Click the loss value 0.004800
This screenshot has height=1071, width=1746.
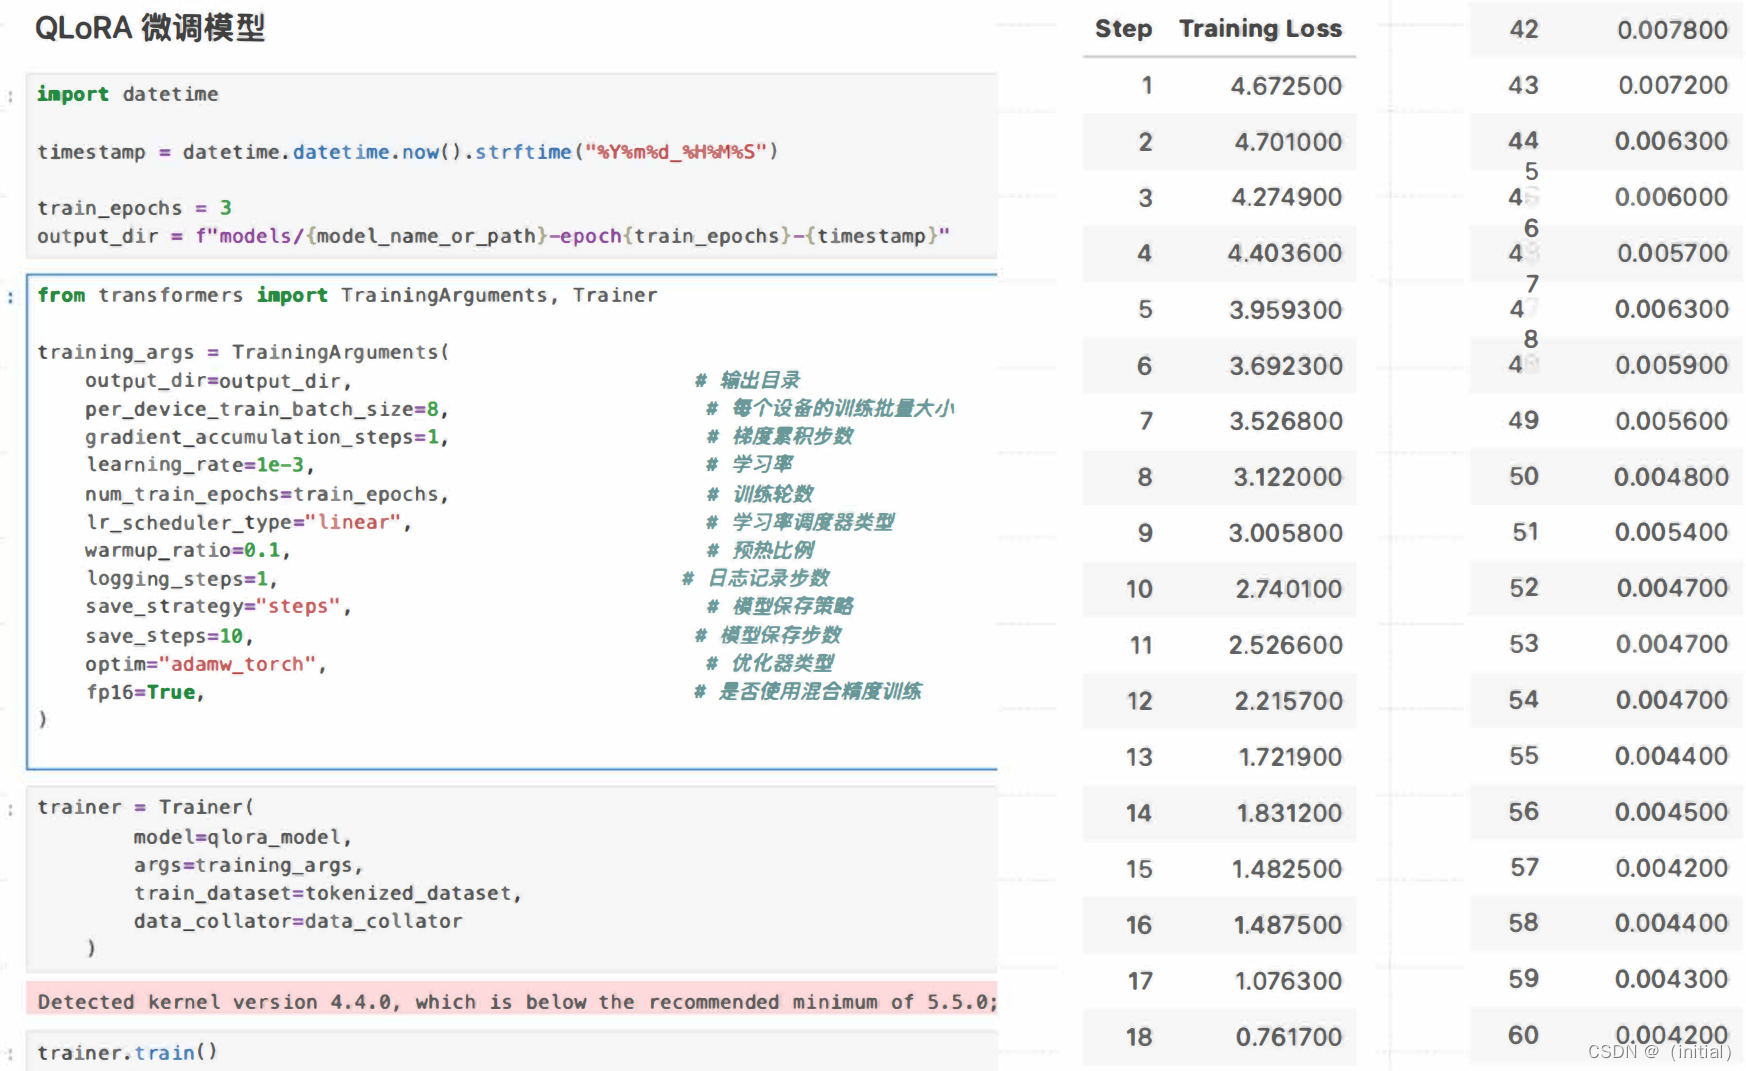point(1672,477)
